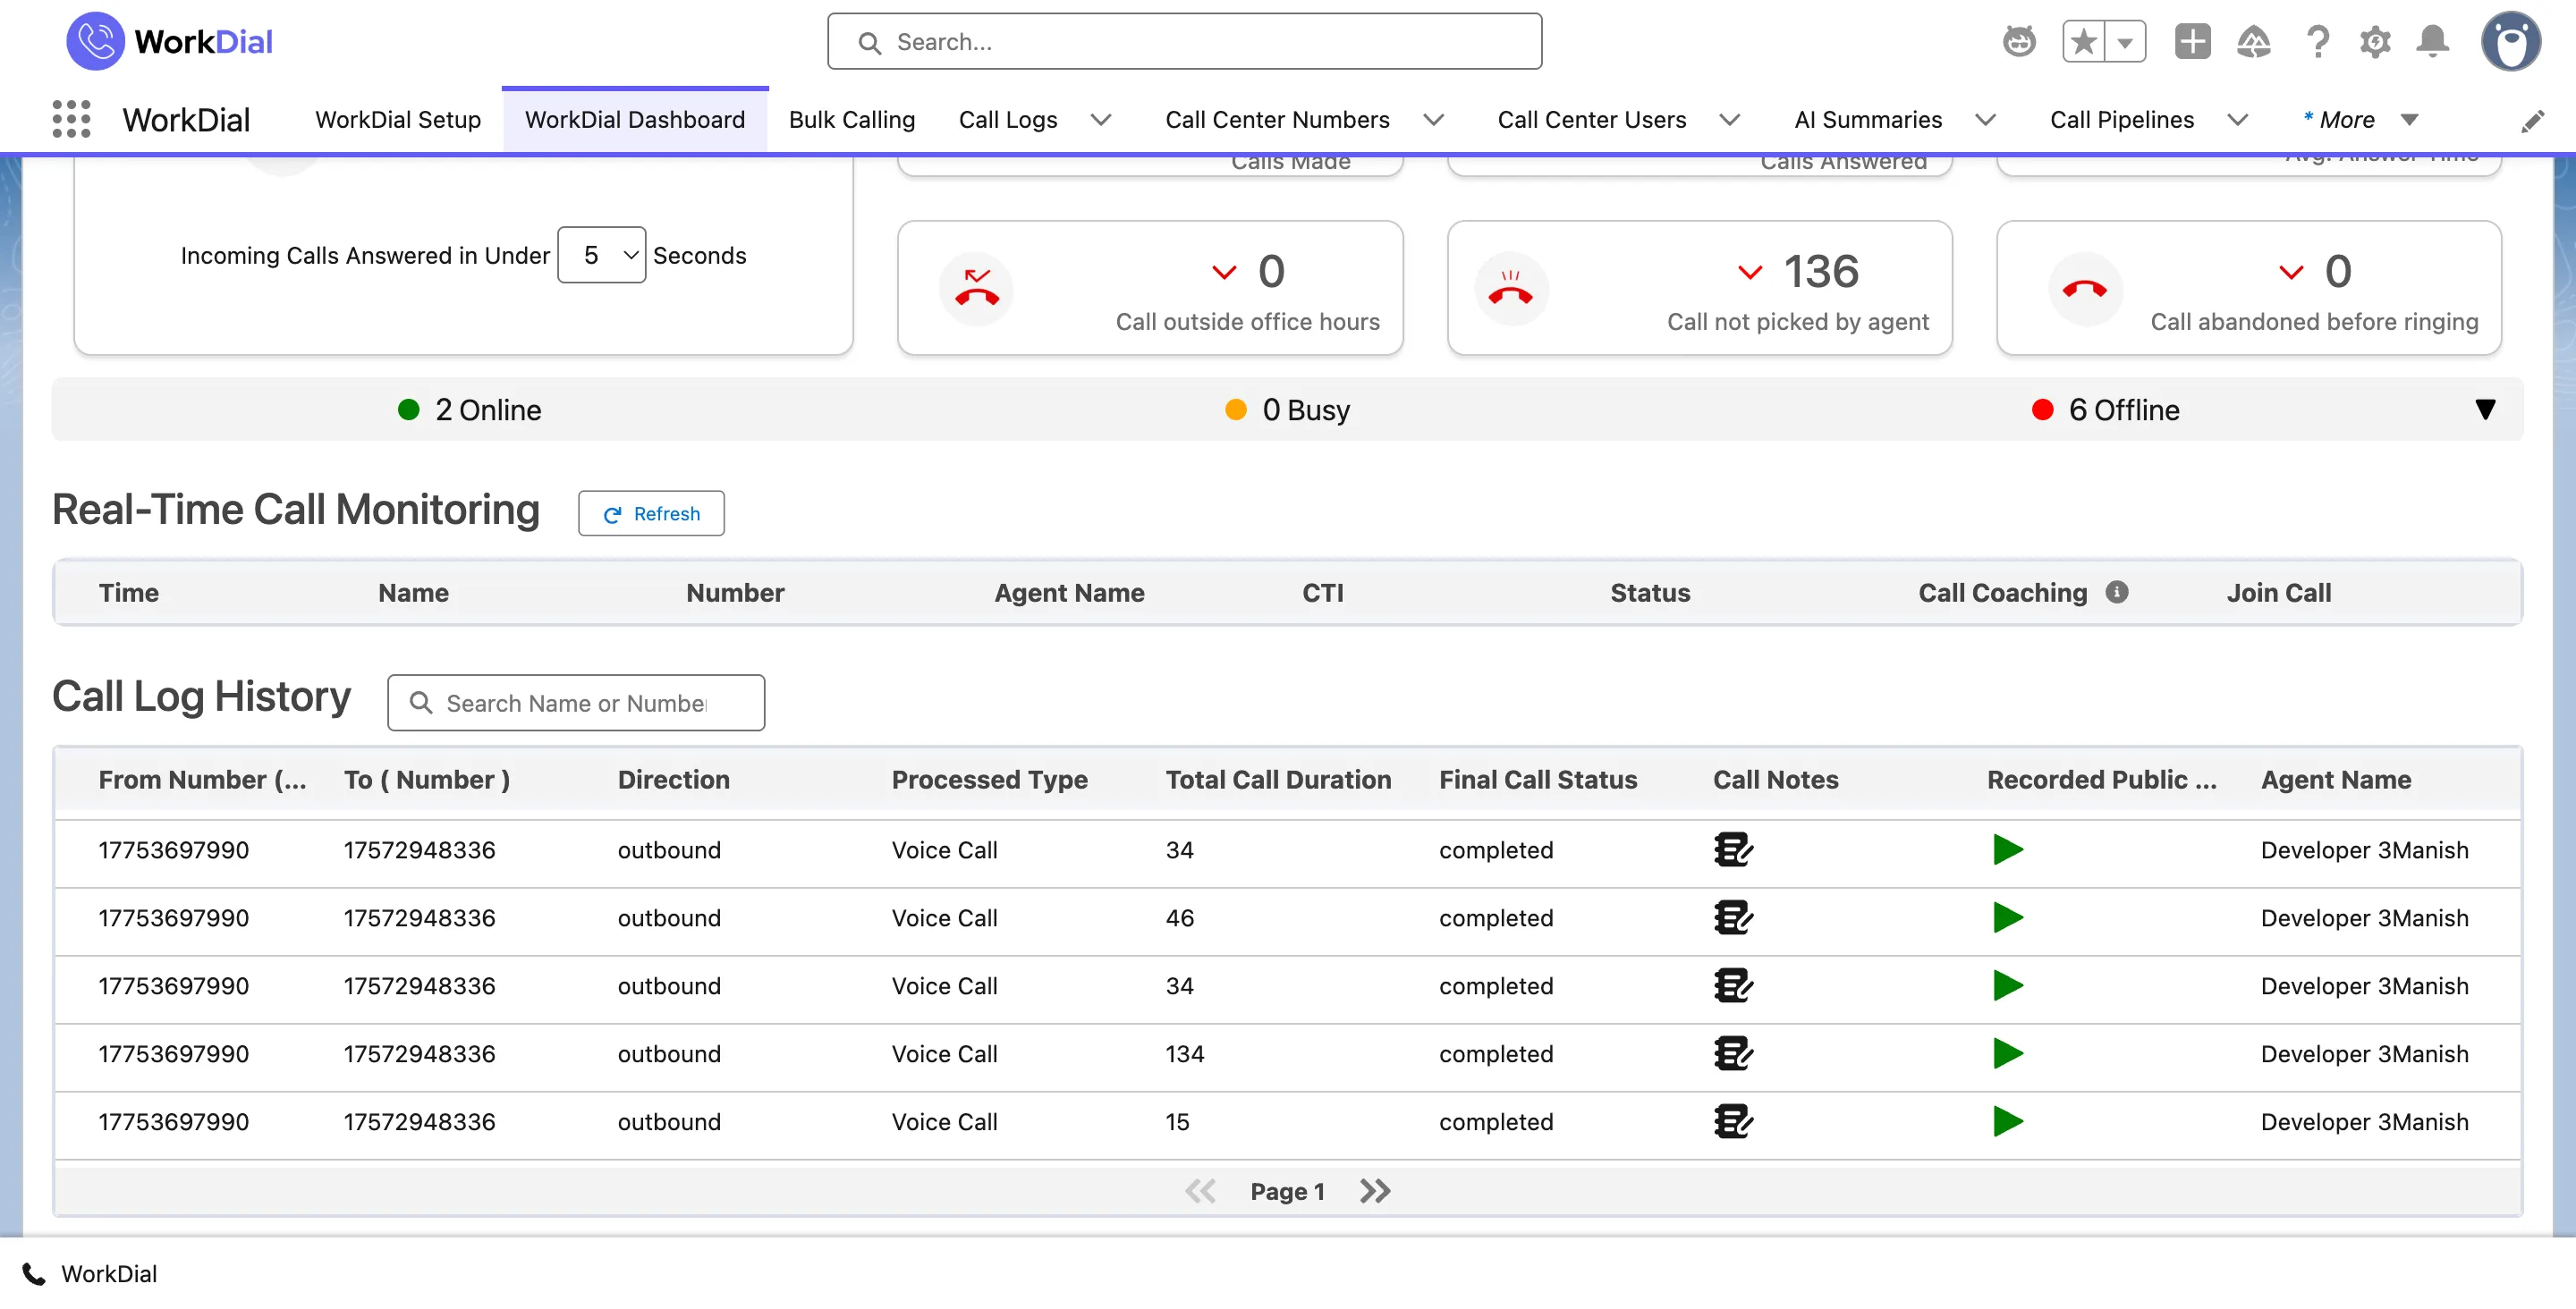Go to next page double arrow

(1375, 1191)
